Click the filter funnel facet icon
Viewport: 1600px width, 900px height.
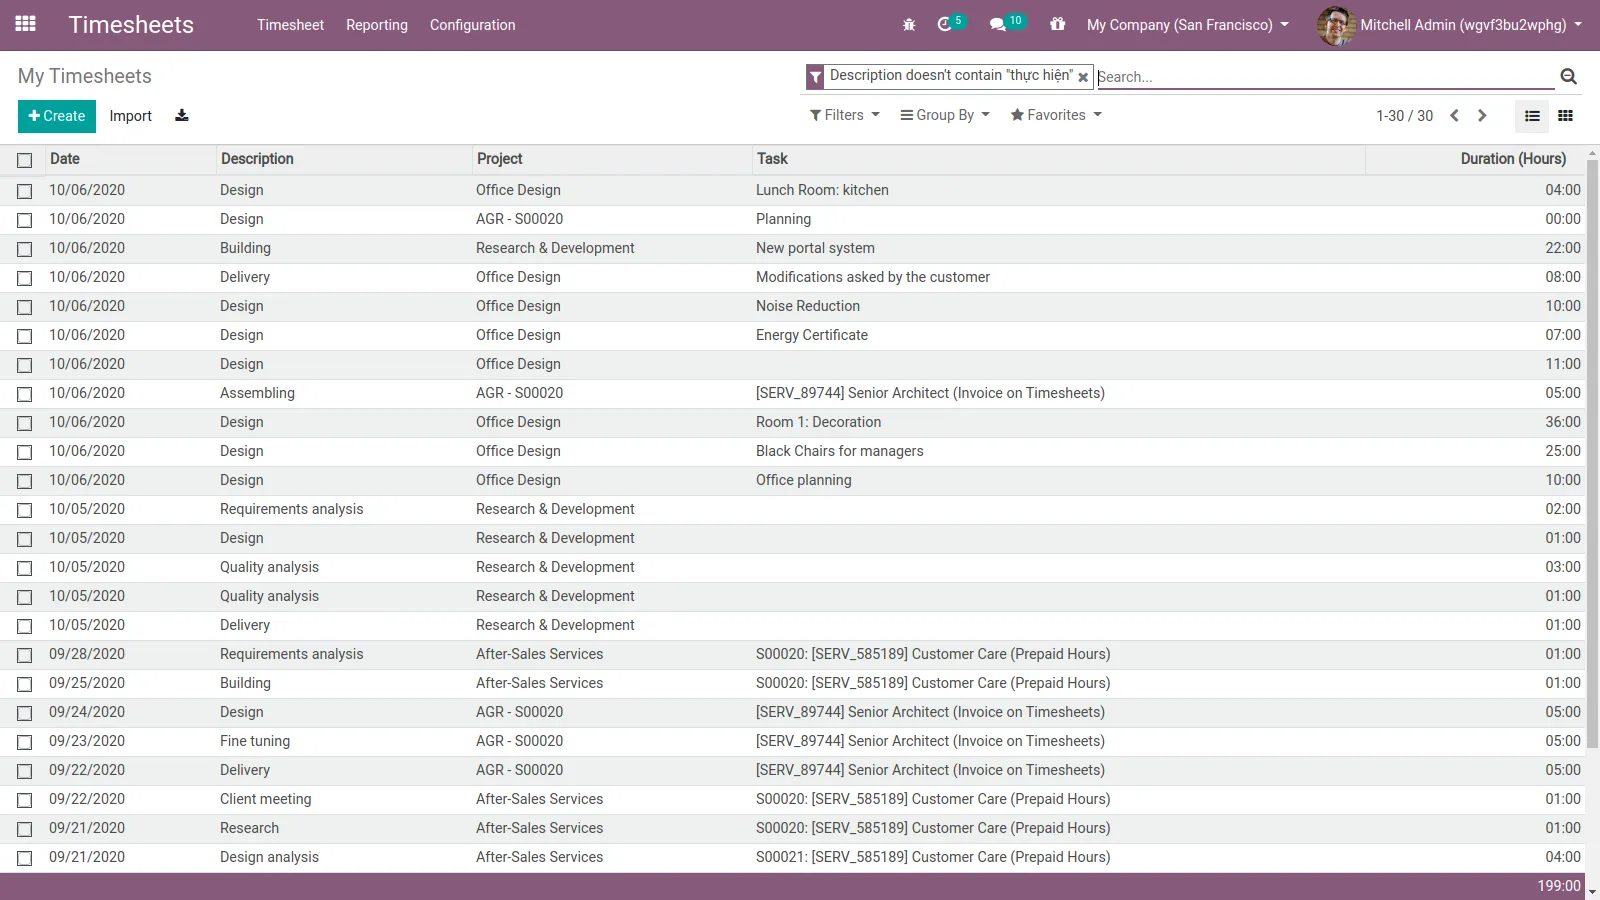816,76
